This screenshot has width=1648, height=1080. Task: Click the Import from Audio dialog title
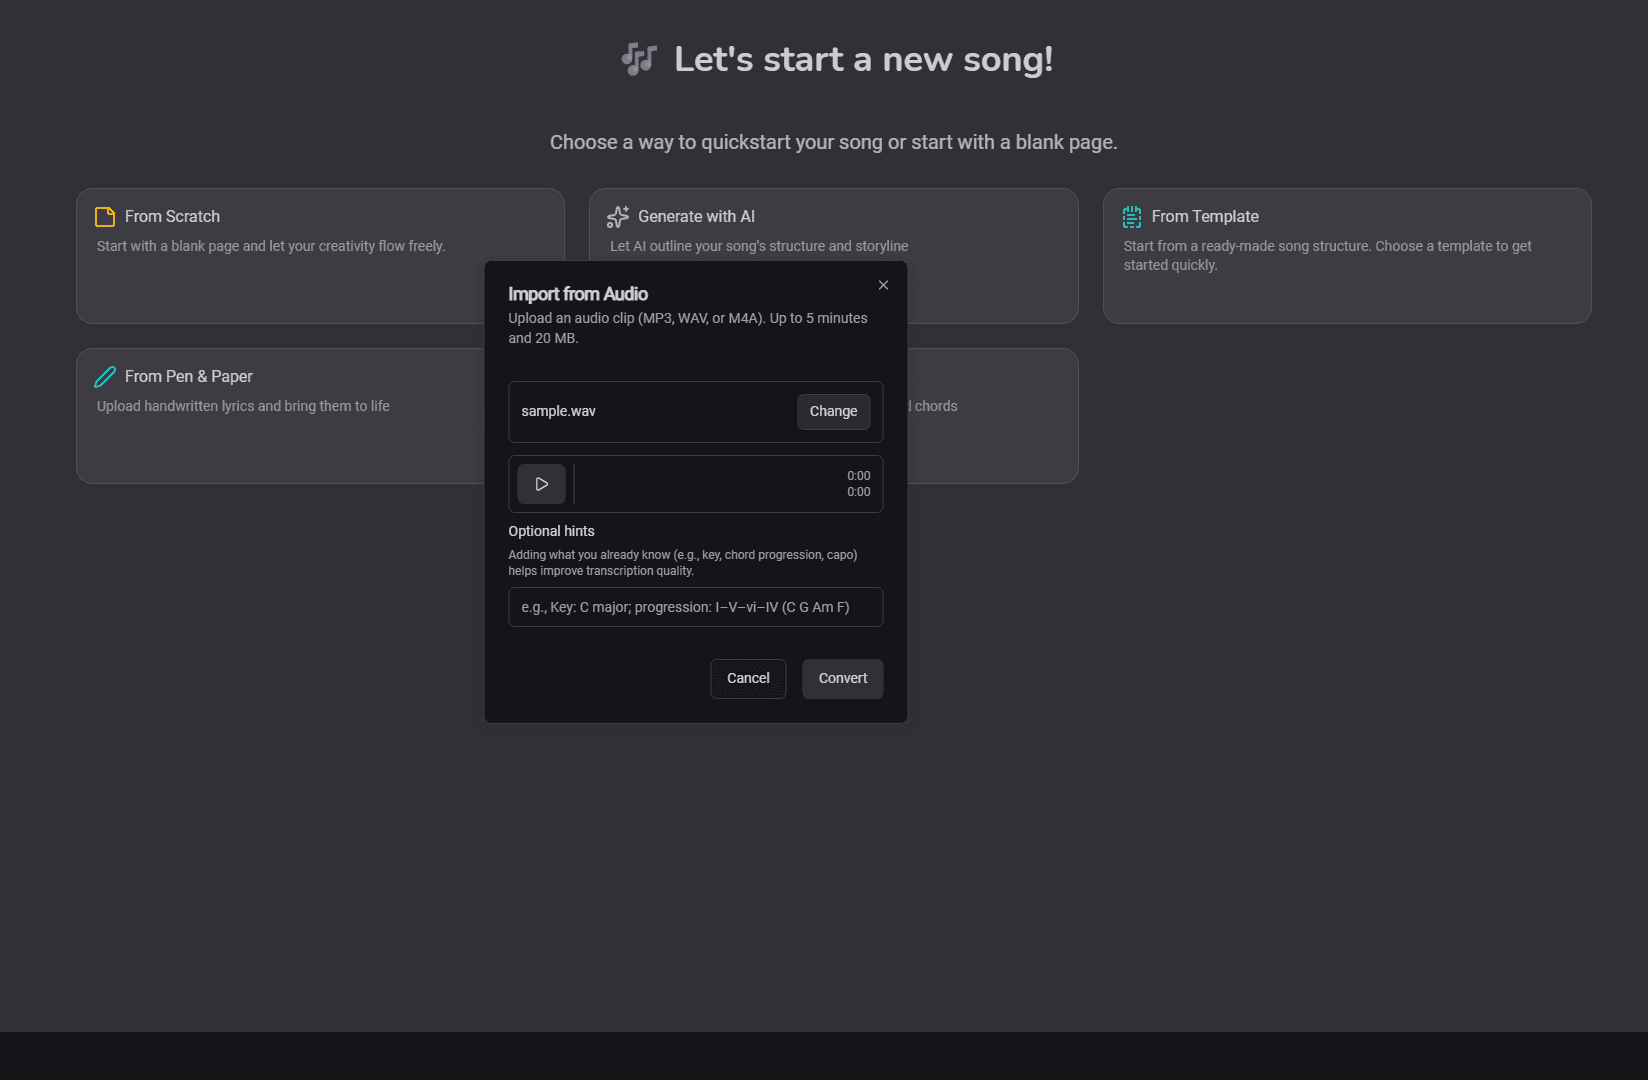[578, 294]
